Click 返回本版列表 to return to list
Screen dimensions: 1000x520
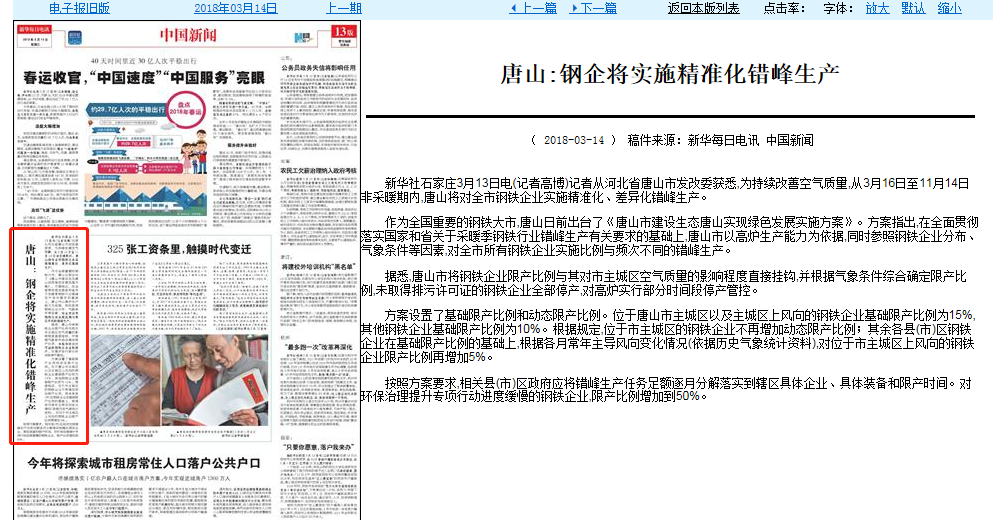pyautogui.click(x=703, y=8)
